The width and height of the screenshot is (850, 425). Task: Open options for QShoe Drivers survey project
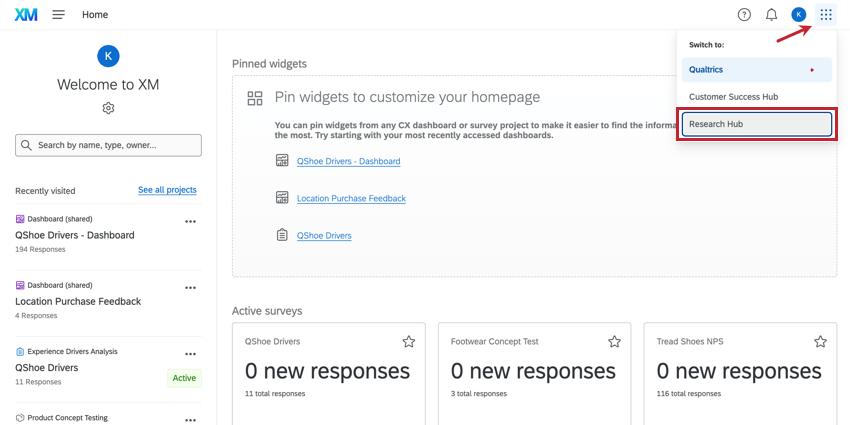tap(190, 354)
